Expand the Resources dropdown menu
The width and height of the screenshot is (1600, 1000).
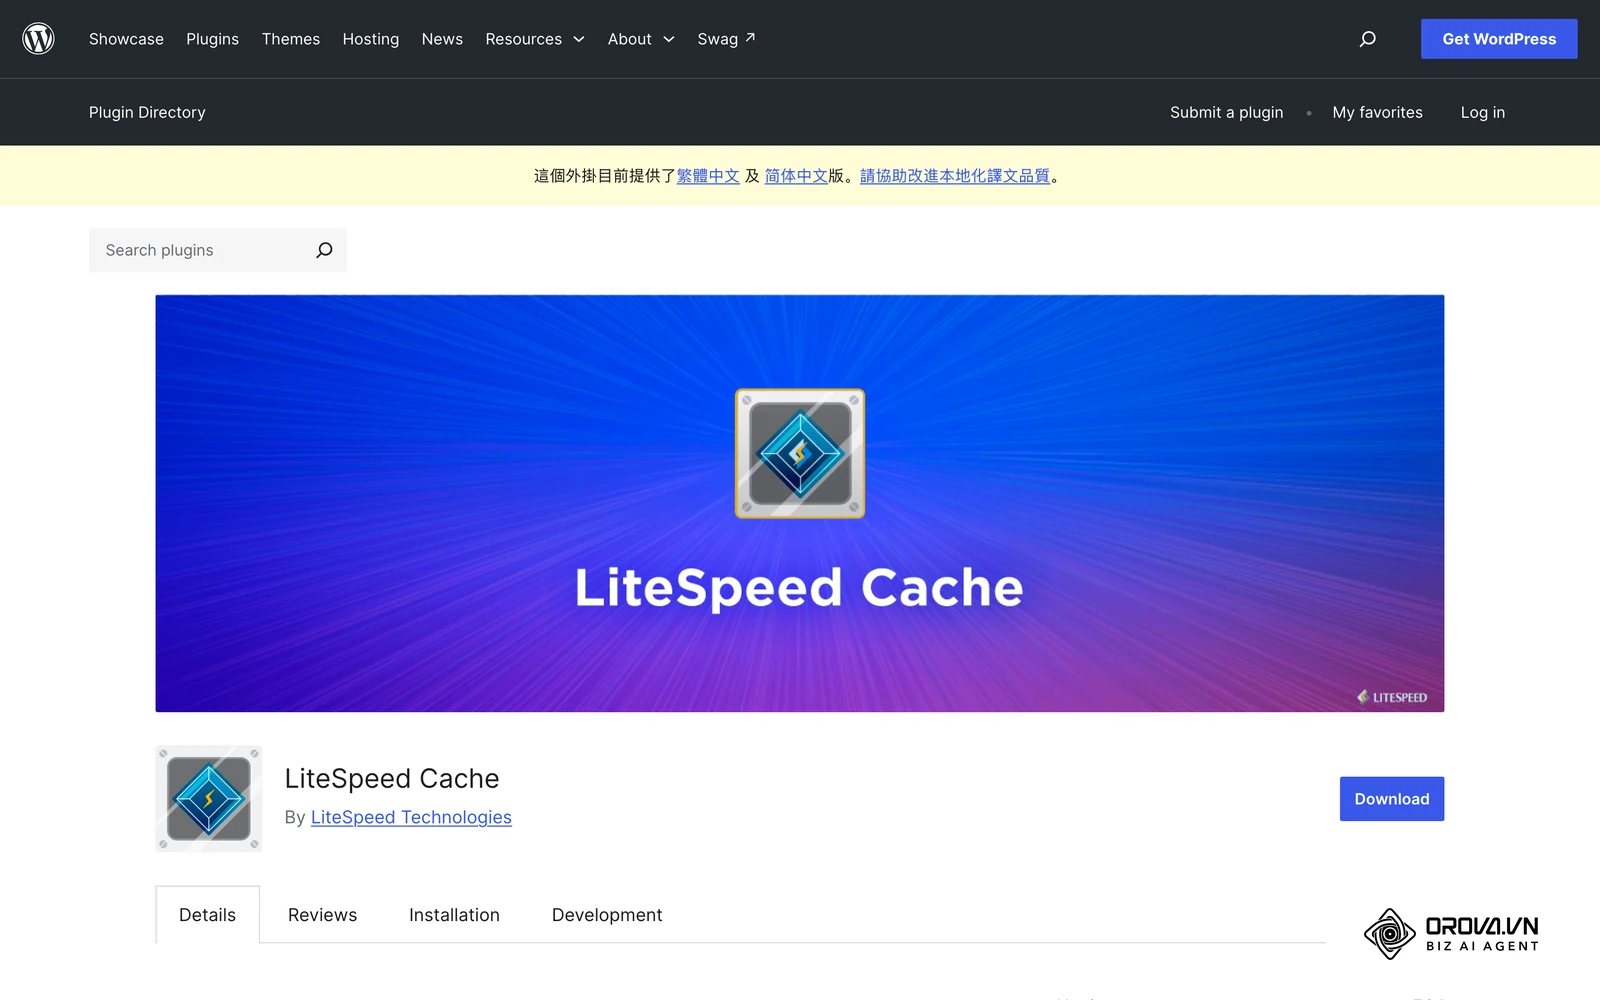[x=535, y=39]
